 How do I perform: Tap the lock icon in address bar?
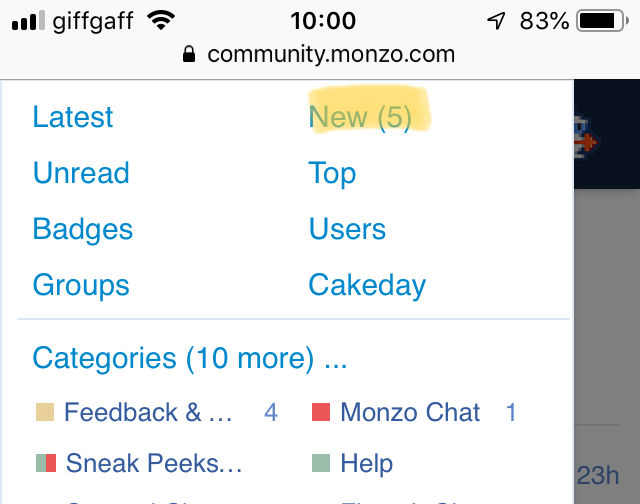pos(190,56)
